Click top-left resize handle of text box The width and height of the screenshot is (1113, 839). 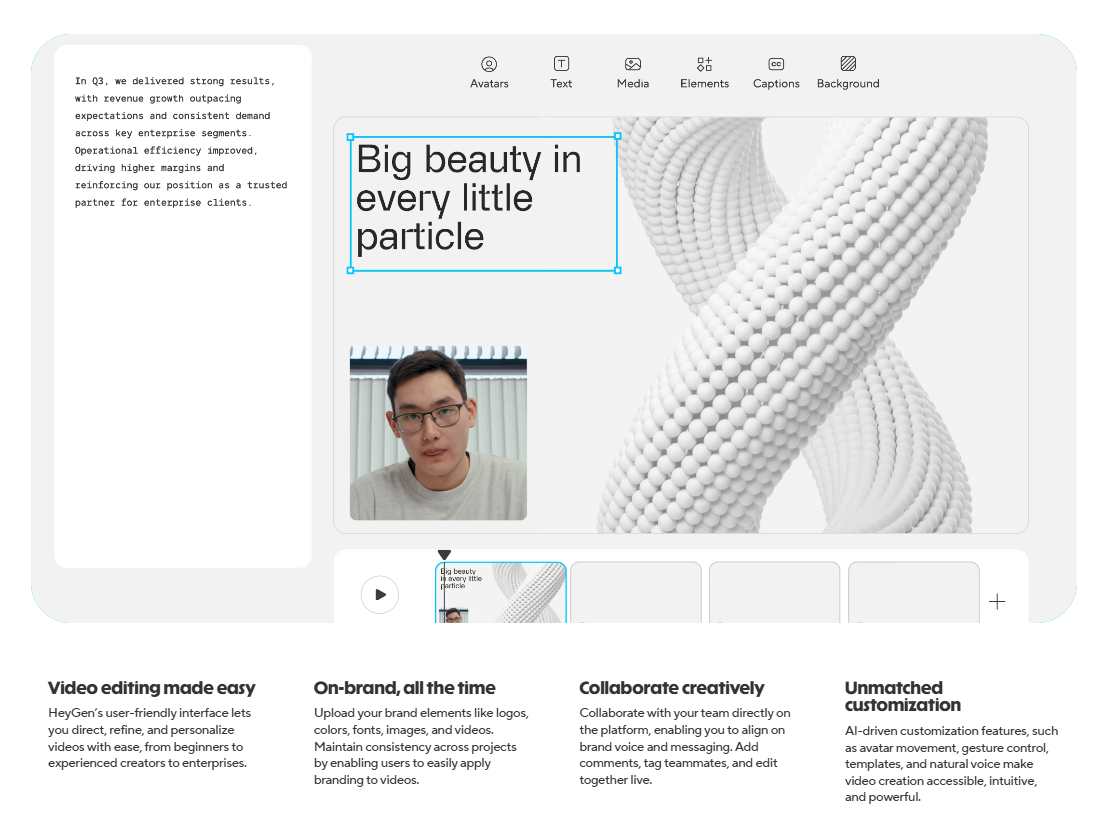(x=350, y=136)
